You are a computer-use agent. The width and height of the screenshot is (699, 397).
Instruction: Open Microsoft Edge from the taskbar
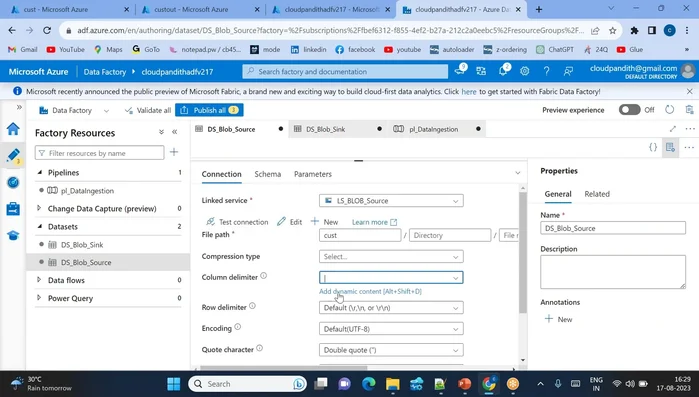click(x=369, y=384)
